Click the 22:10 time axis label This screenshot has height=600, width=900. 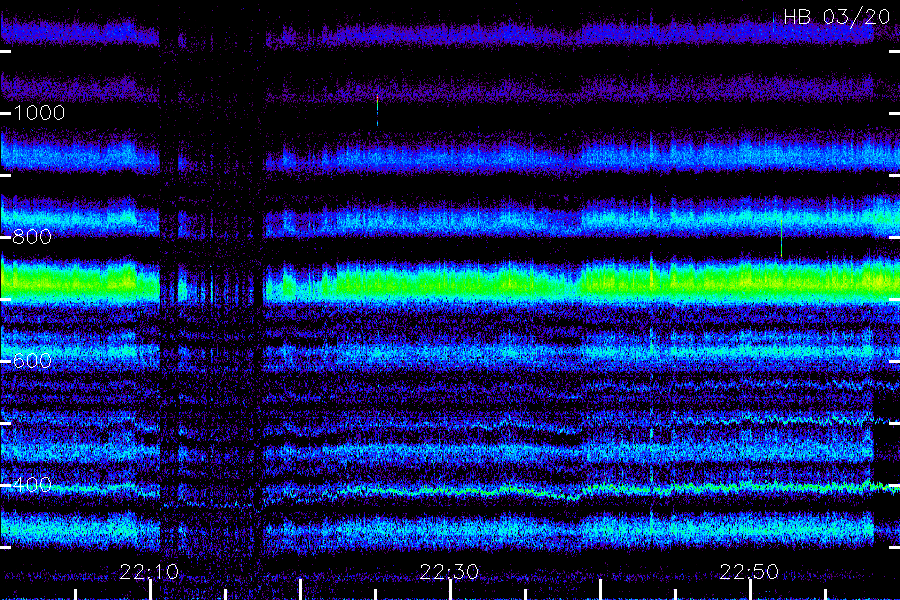click(x=149, y=571)
